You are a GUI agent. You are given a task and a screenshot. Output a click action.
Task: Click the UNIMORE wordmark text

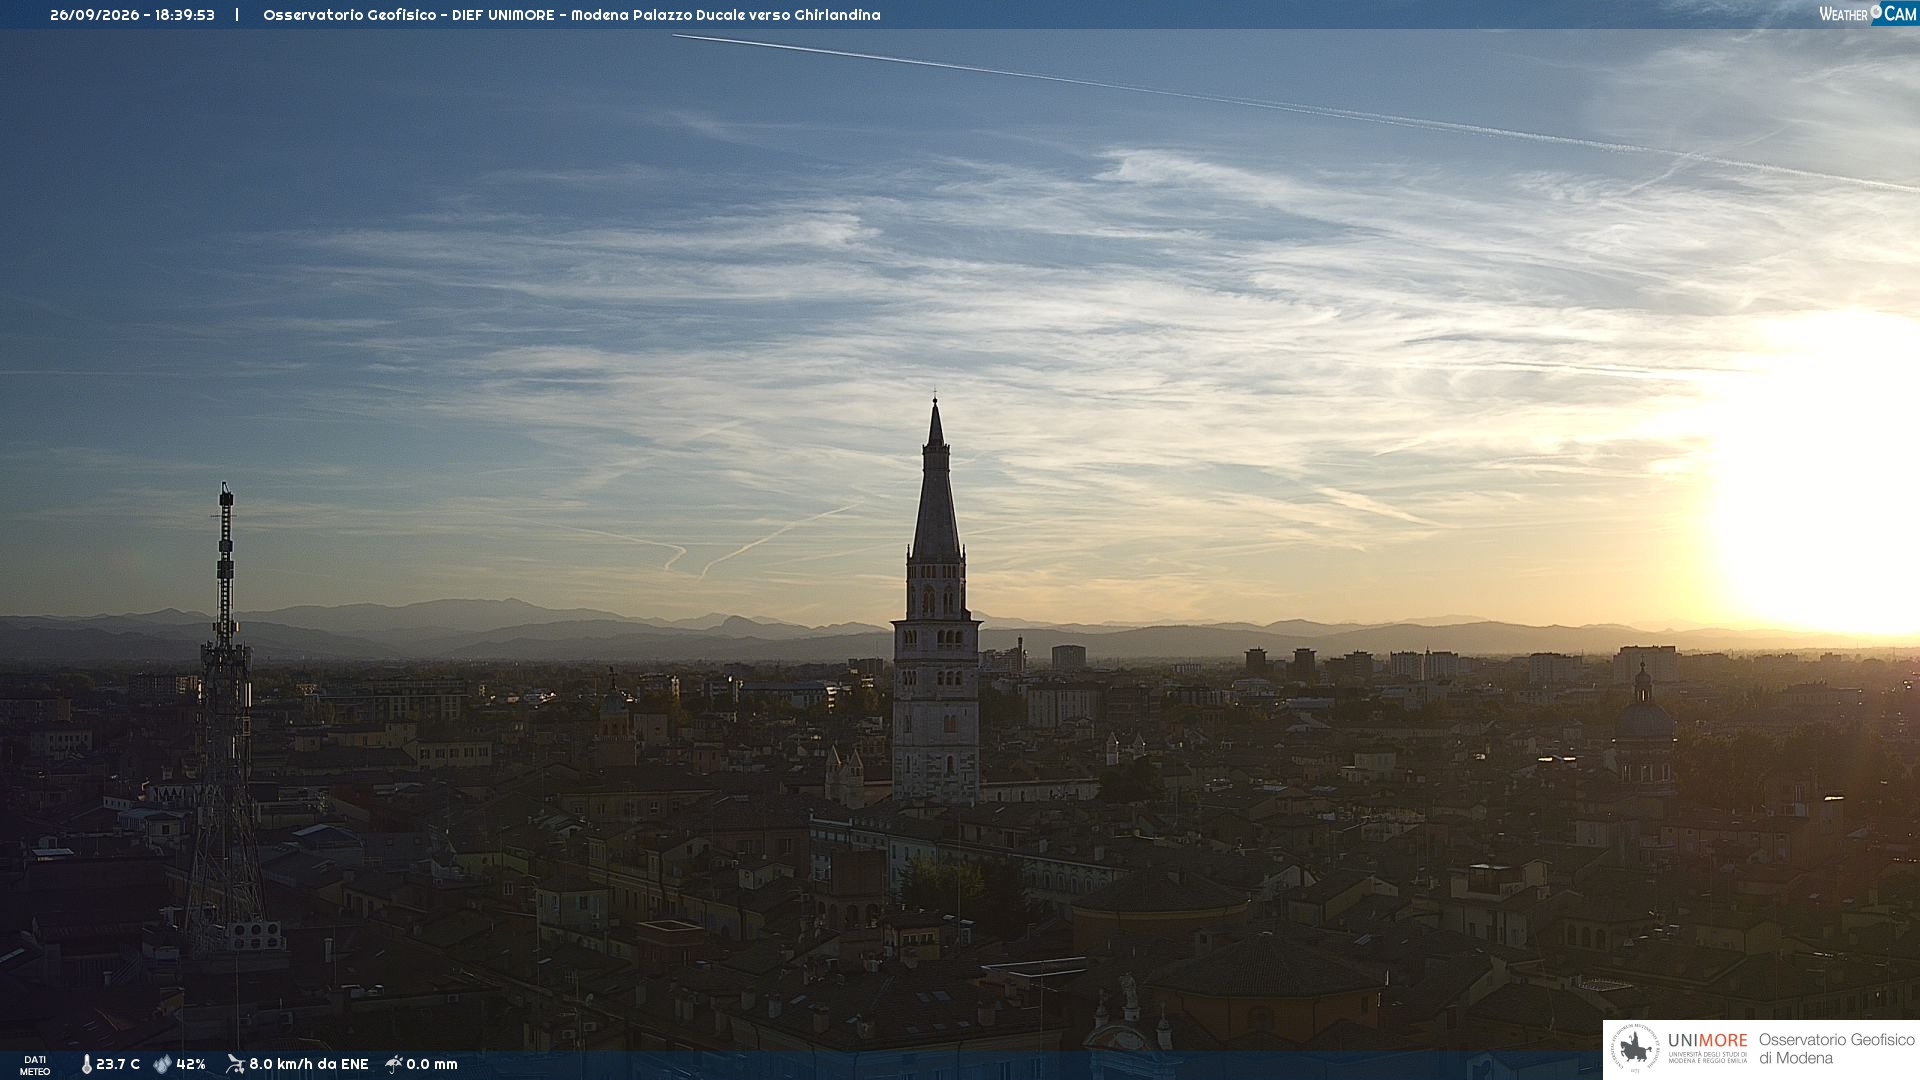pos(1707,1041)
